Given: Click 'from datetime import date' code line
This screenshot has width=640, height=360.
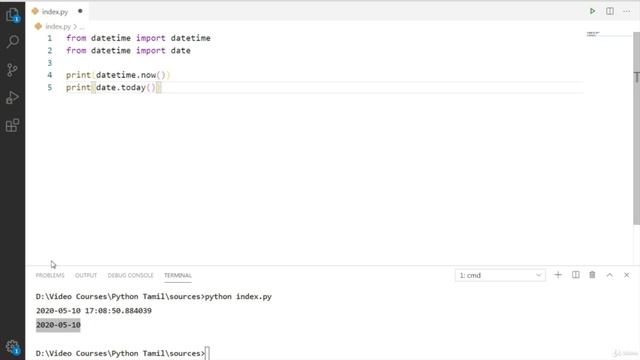Looking at the screenshot, I should click(128, 51).
